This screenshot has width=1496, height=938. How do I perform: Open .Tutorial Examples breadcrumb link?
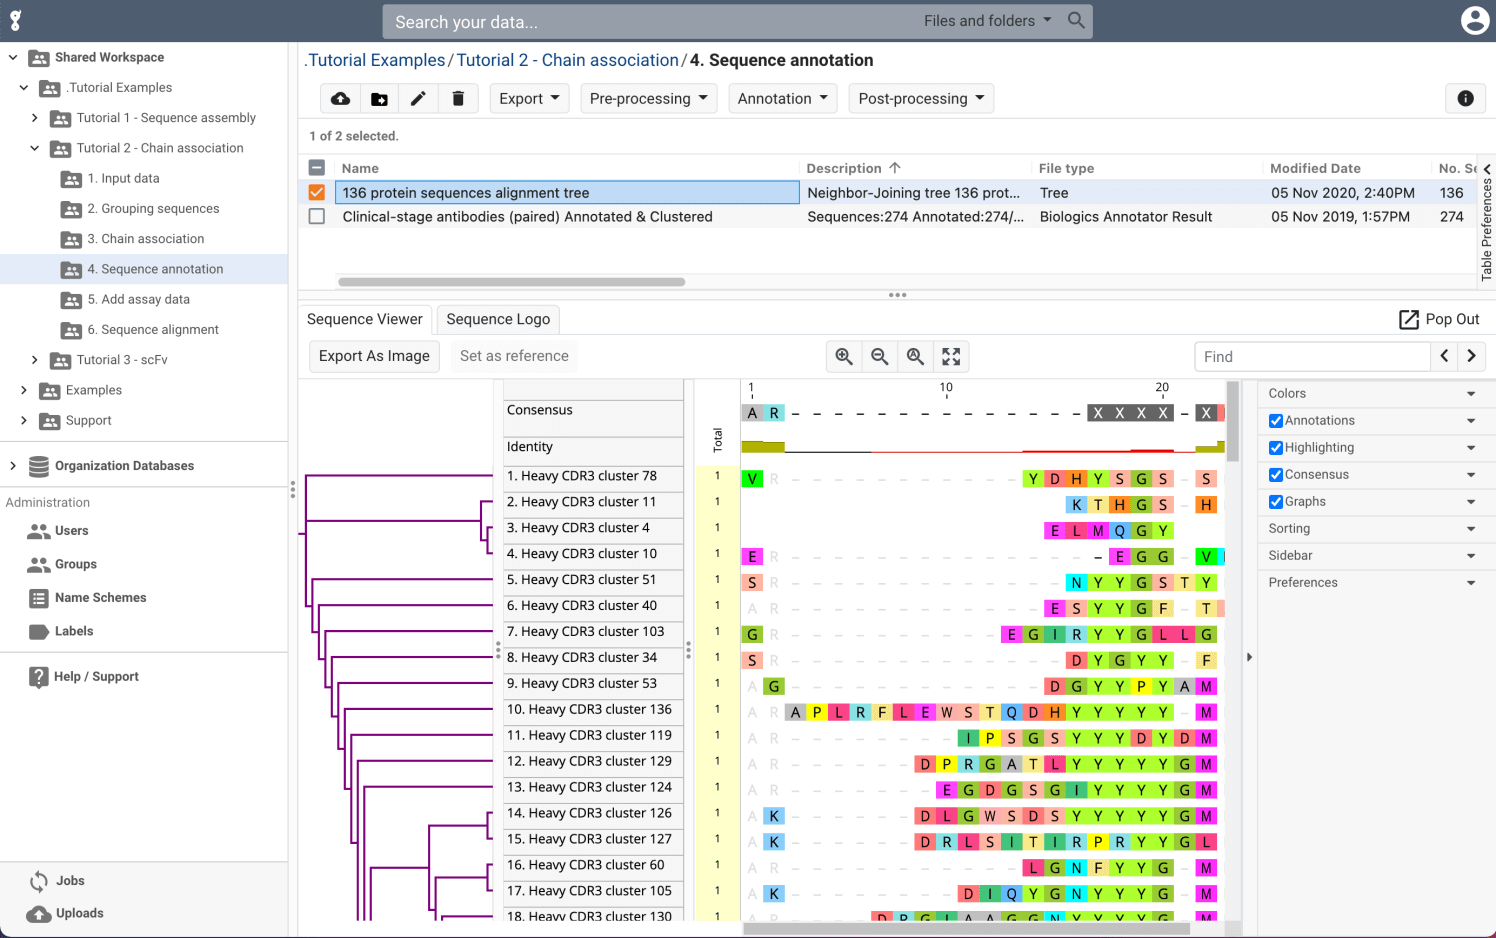(375, 60)
